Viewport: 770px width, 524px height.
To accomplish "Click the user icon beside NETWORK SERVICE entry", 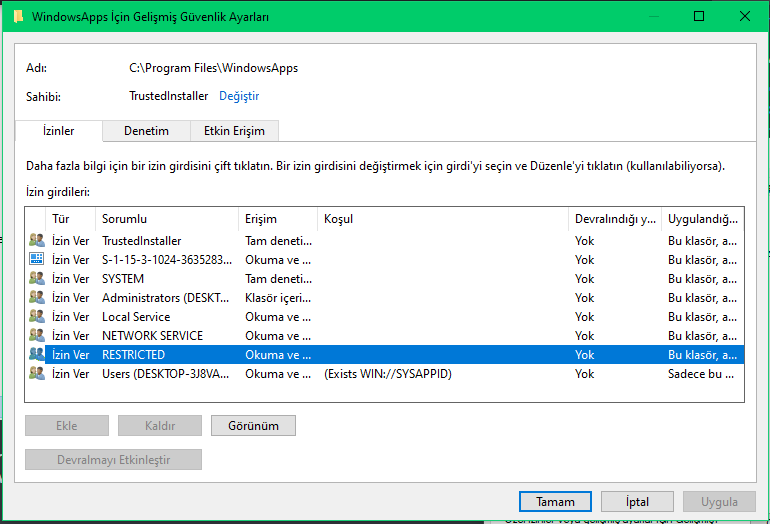I will coord(36,335).
